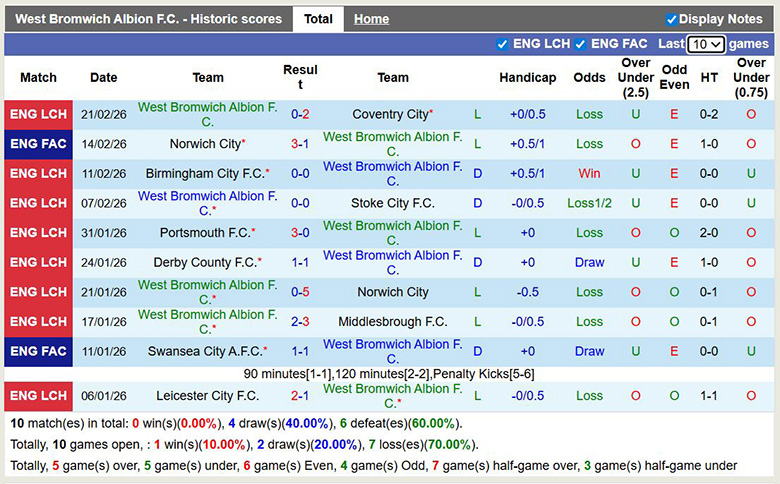Open Stoke City F.C. team link

coord(393,204)
